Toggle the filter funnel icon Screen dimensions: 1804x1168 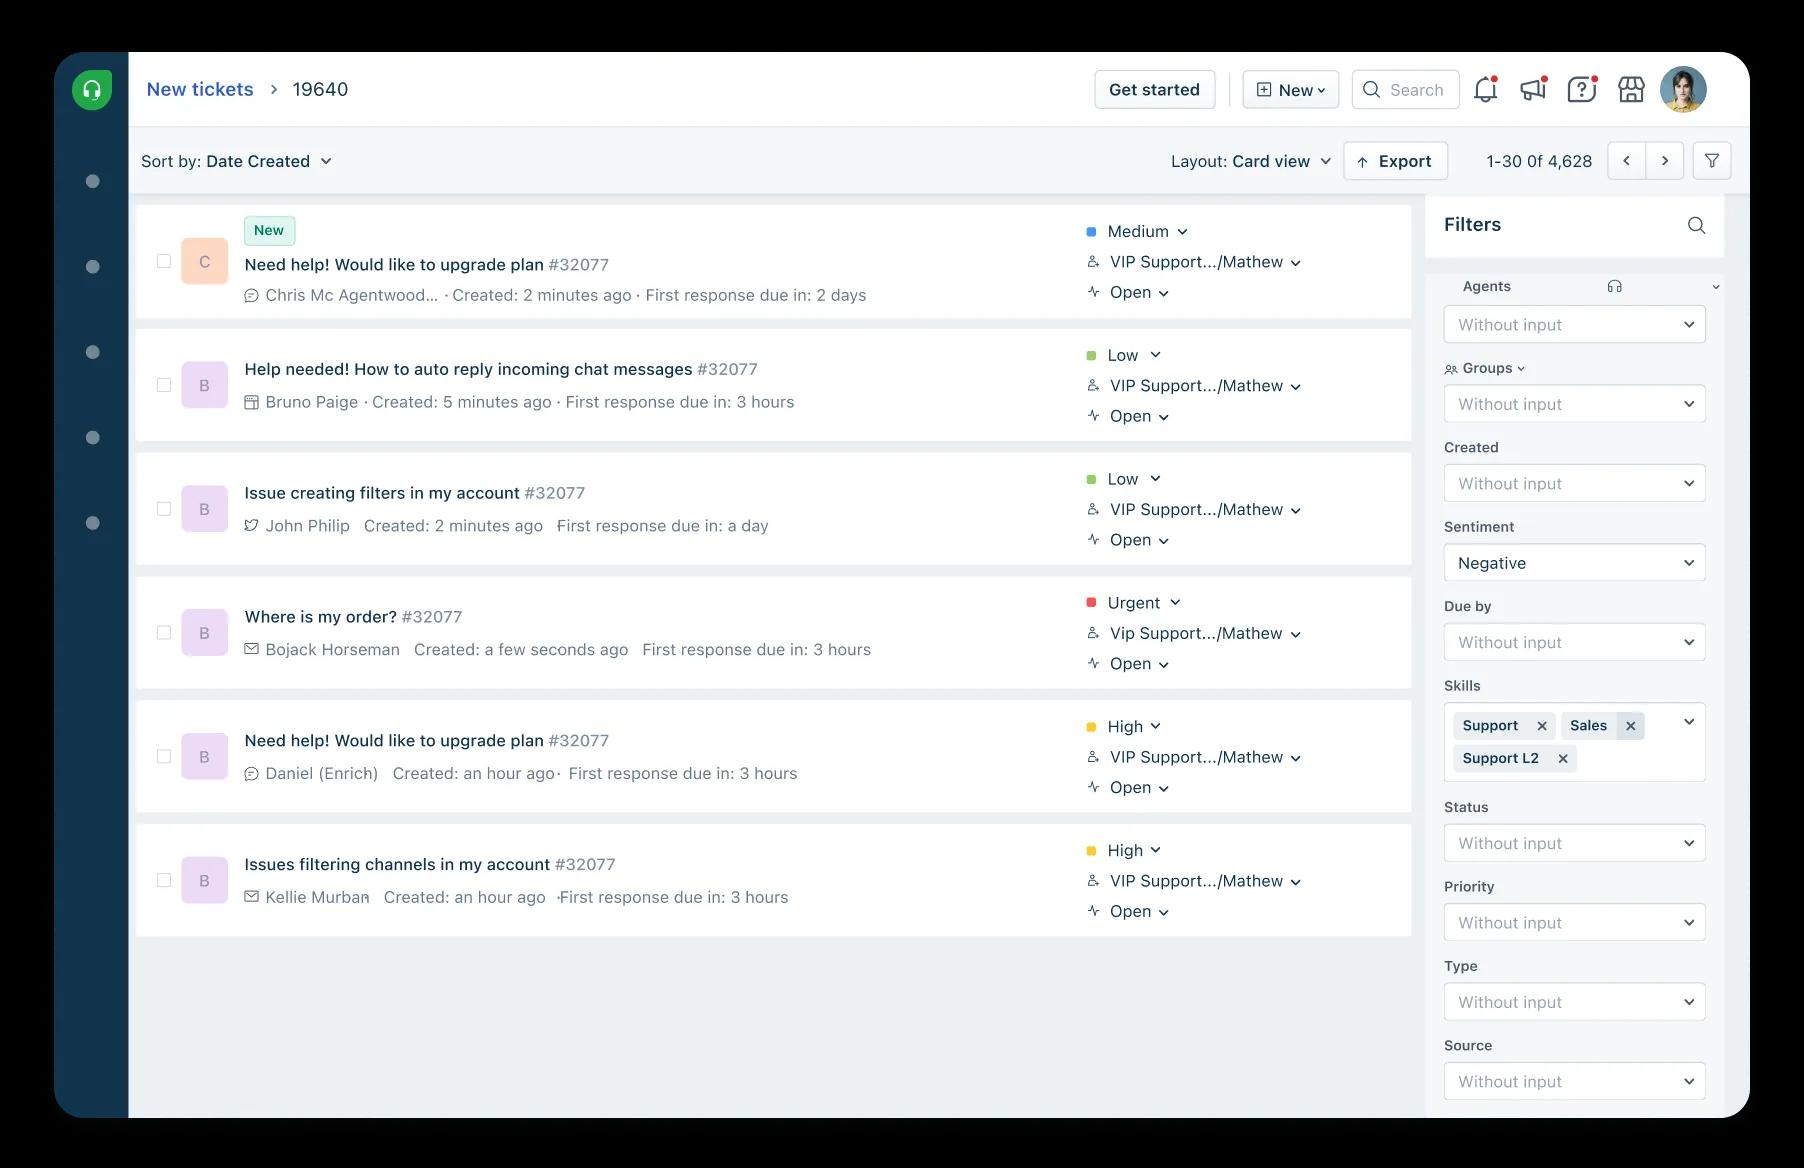[1712, 161]
